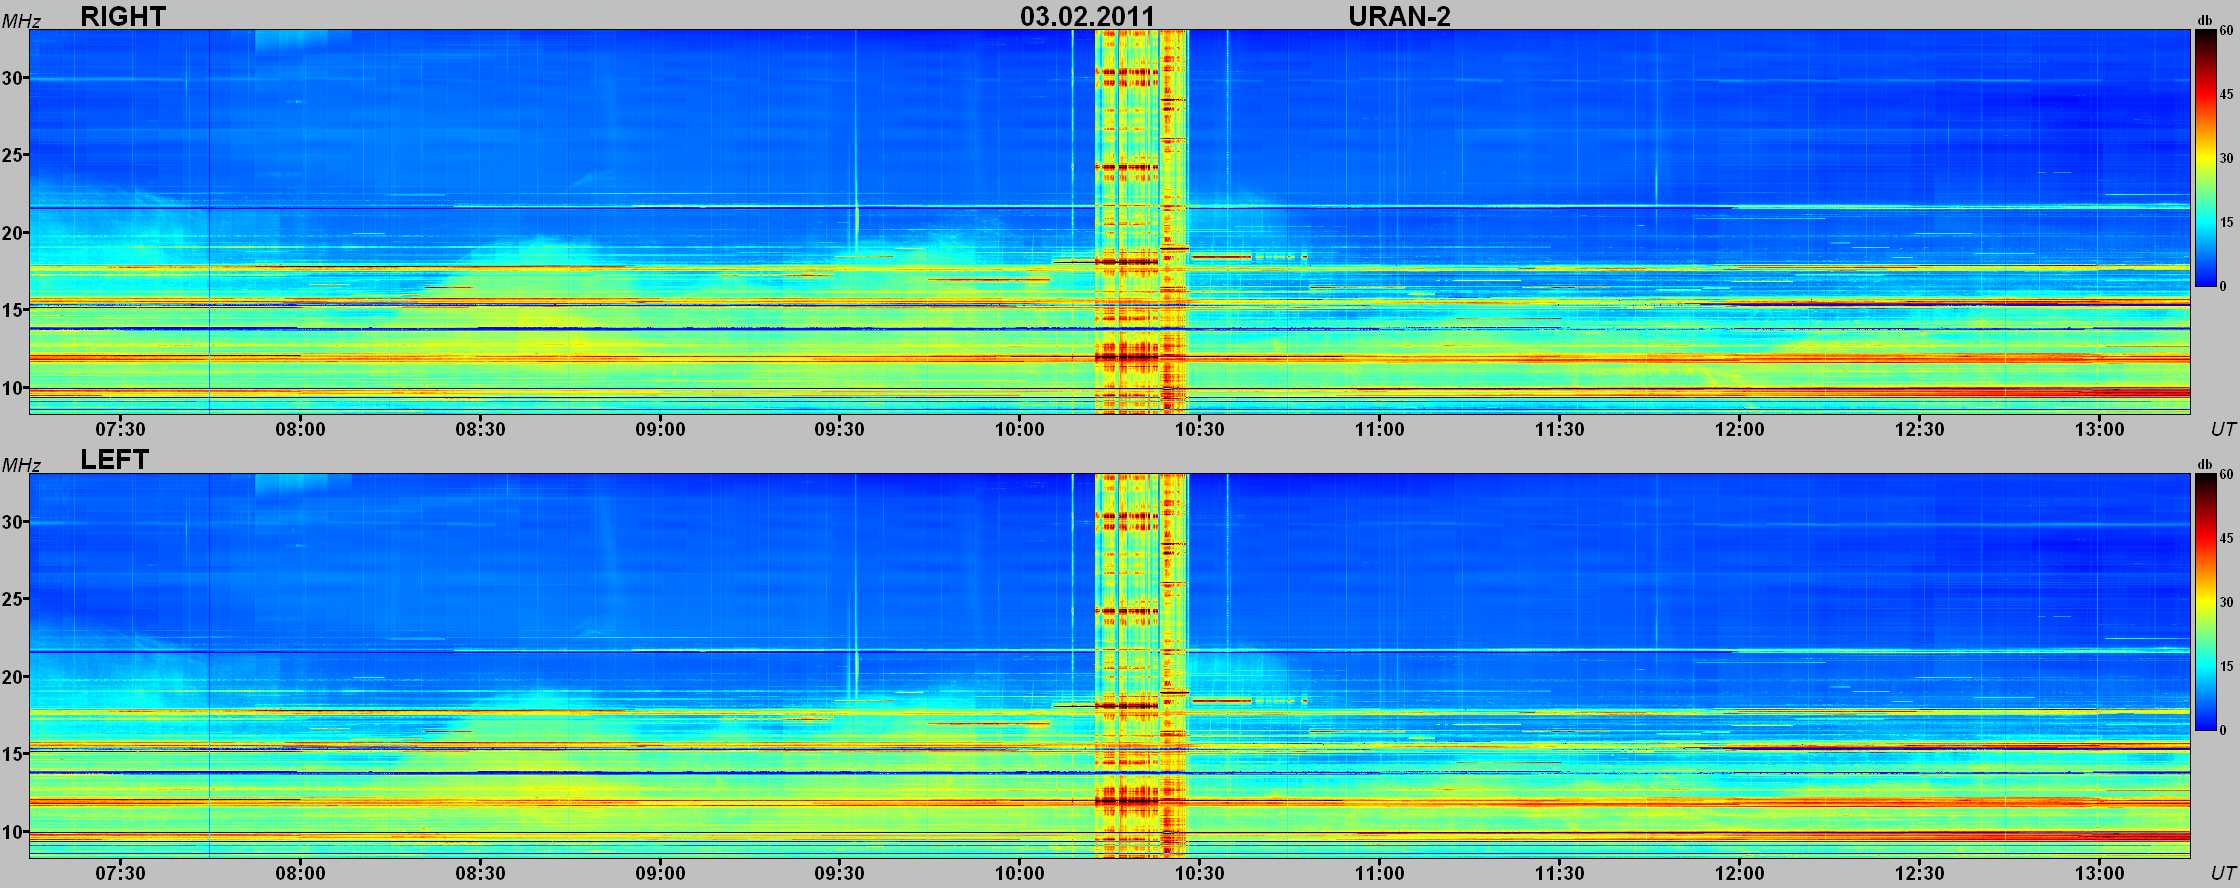Select the date label 03.02.2011

coord(1087,16)
